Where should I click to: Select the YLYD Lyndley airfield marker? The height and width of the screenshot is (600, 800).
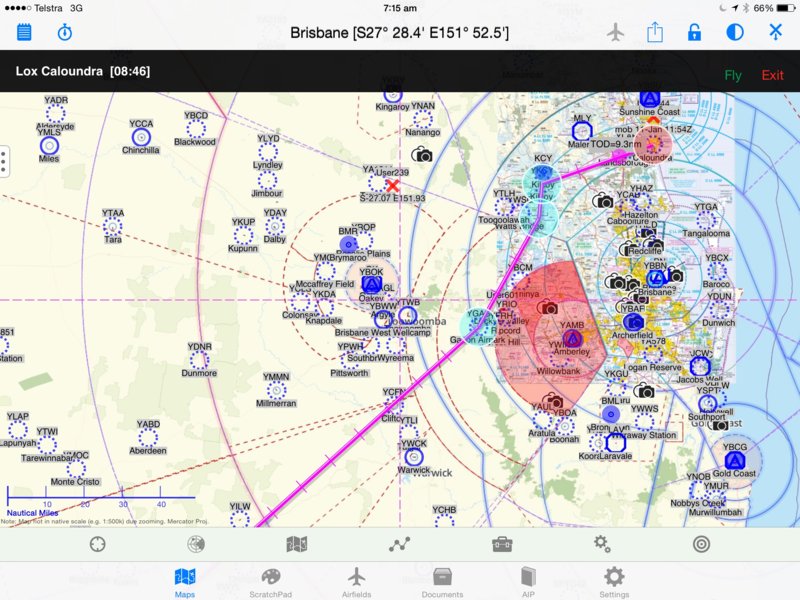pos(268,152)
